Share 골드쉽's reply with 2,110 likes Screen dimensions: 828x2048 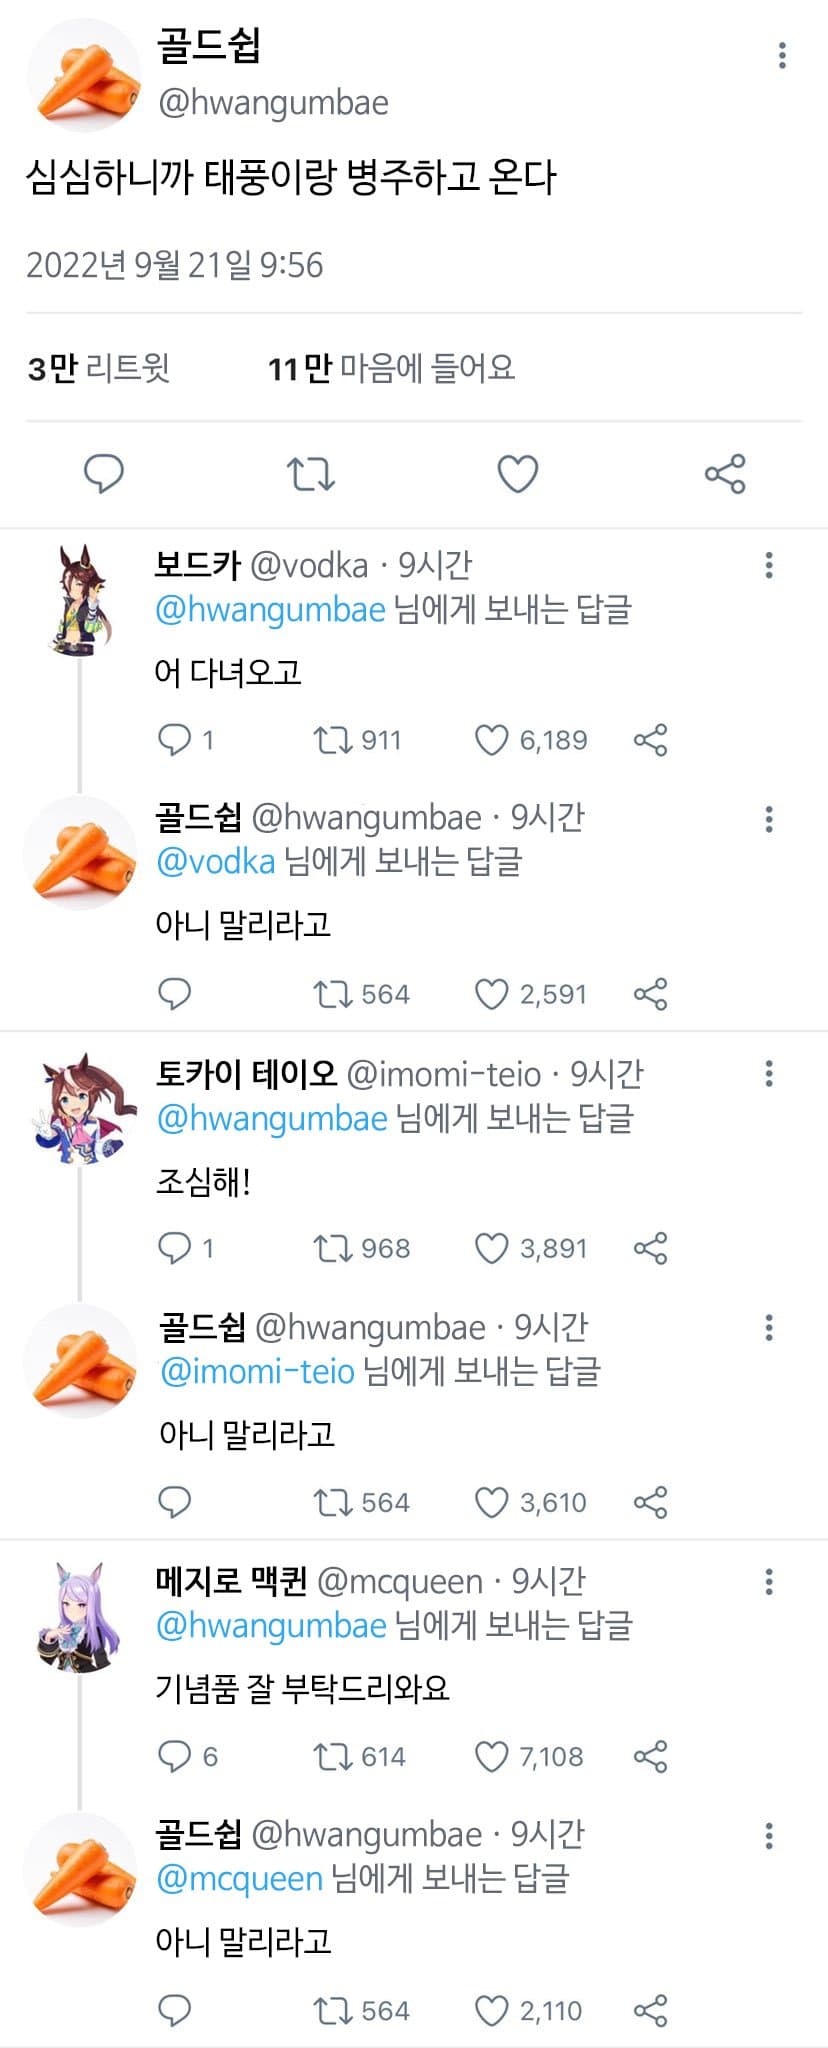coord(650,2011)
